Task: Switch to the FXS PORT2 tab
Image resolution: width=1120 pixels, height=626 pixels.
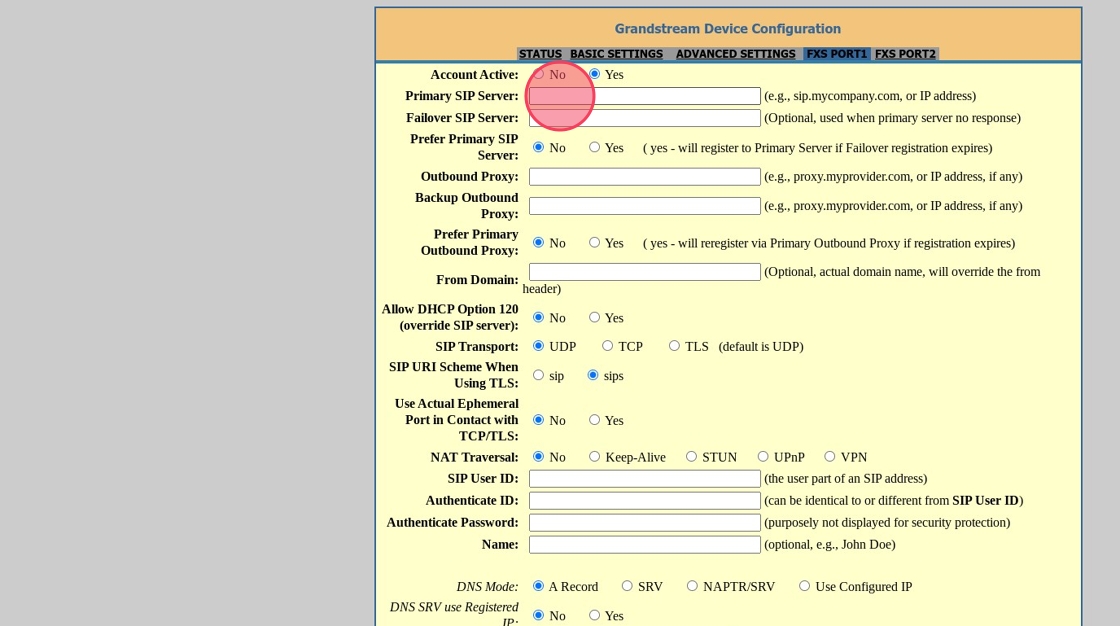Action: coord(905,54)
